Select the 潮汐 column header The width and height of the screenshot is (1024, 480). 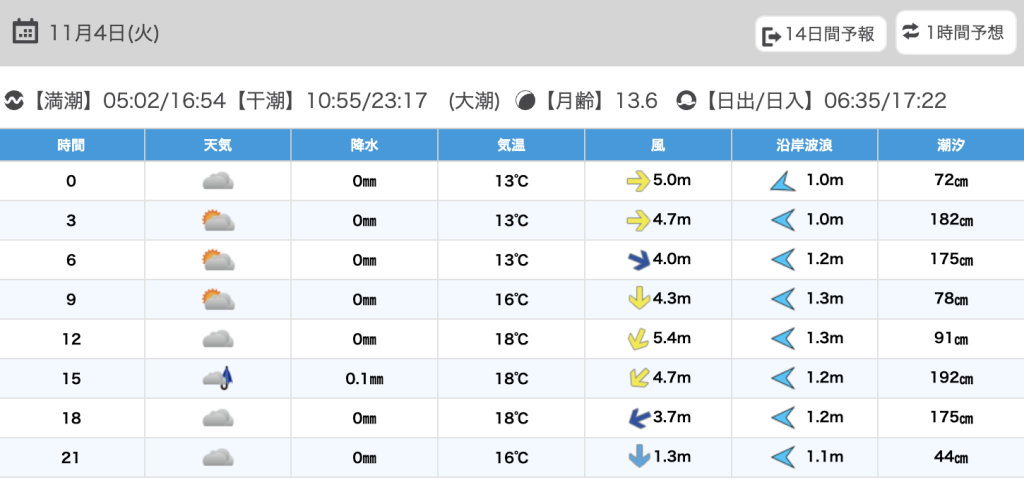(951, 145)
